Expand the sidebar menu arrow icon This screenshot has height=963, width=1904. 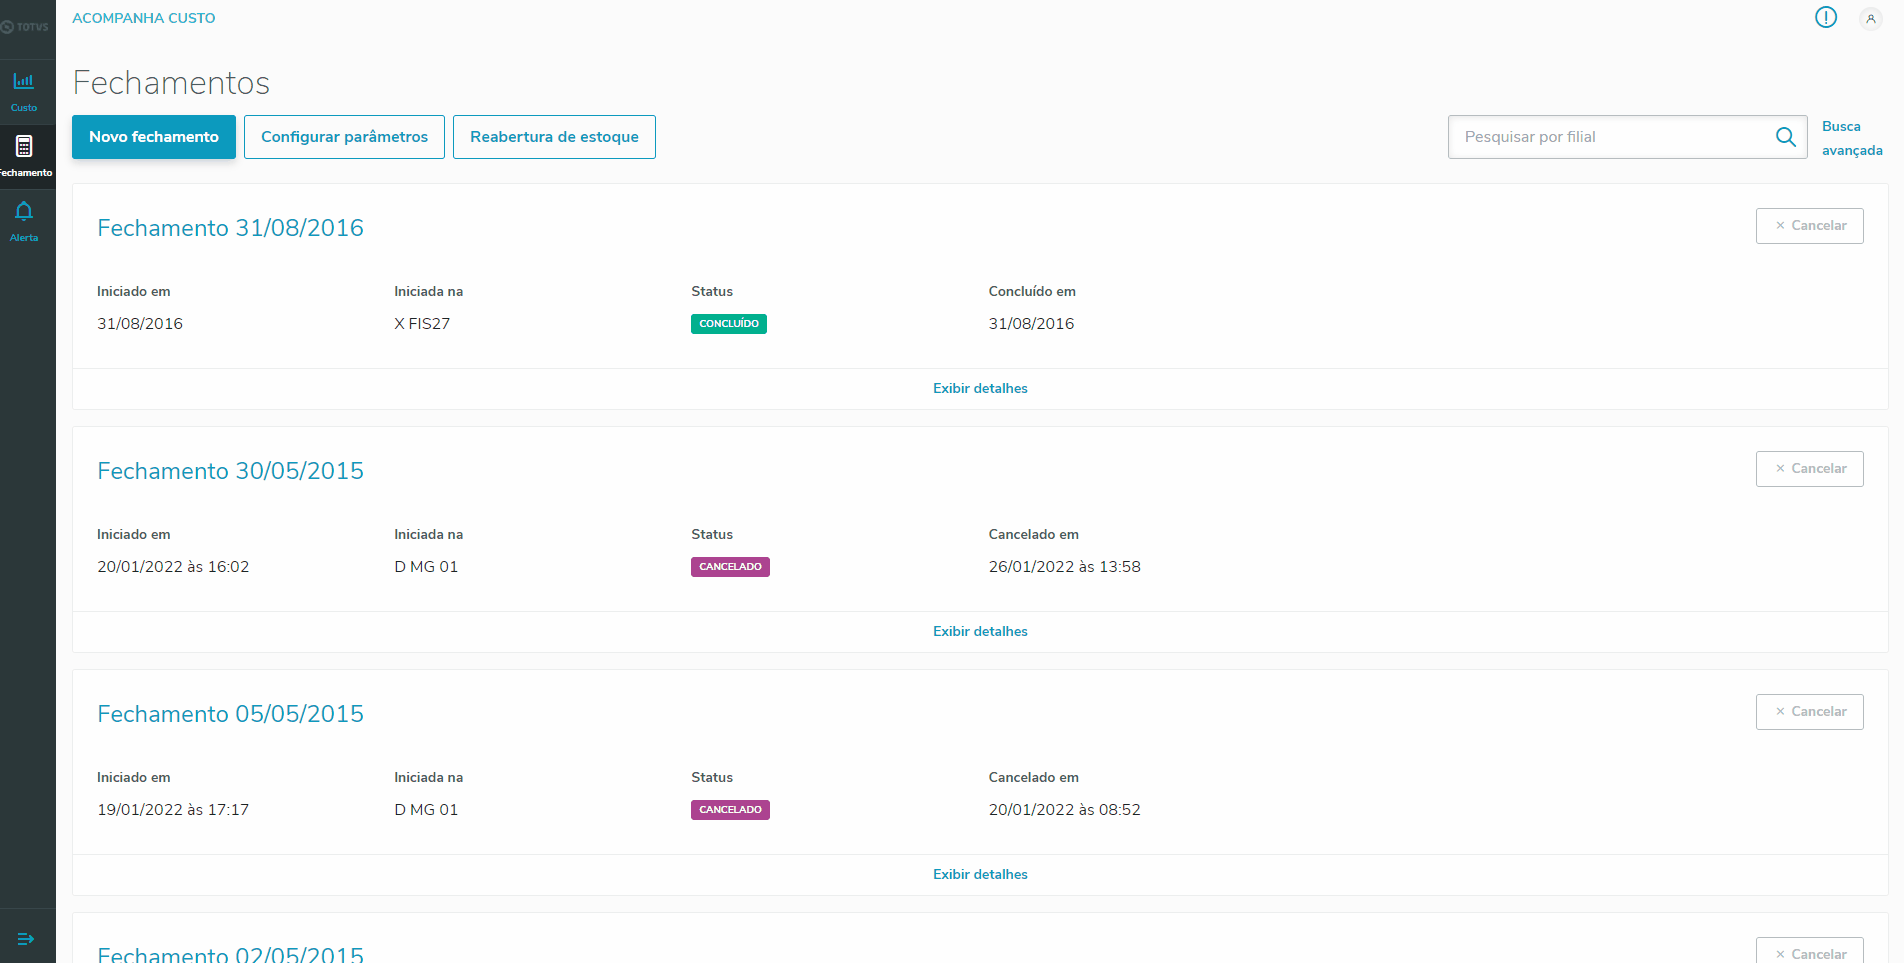(x=26, y=939)
